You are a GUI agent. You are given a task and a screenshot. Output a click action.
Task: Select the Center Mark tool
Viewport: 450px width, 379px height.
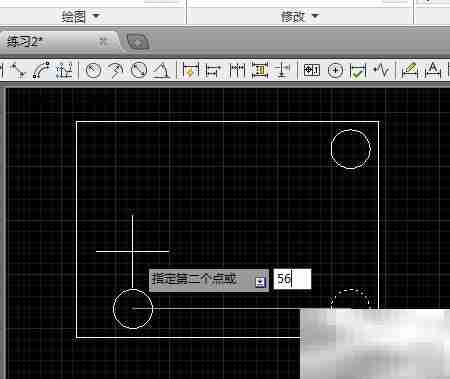[335, 70]
